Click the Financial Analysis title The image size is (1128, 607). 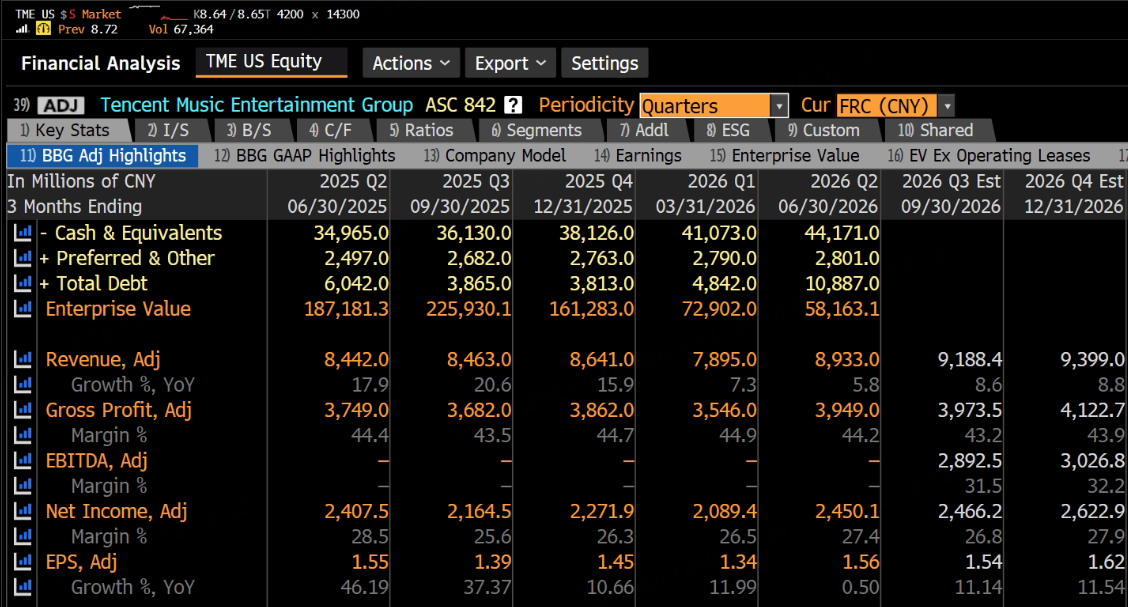coord(101,63)
